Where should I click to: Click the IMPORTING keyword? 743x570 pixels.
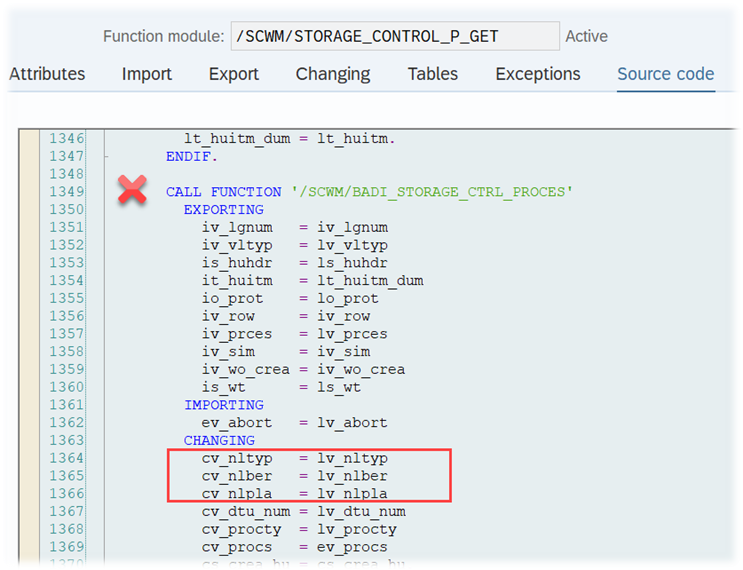tap(224, 405)
